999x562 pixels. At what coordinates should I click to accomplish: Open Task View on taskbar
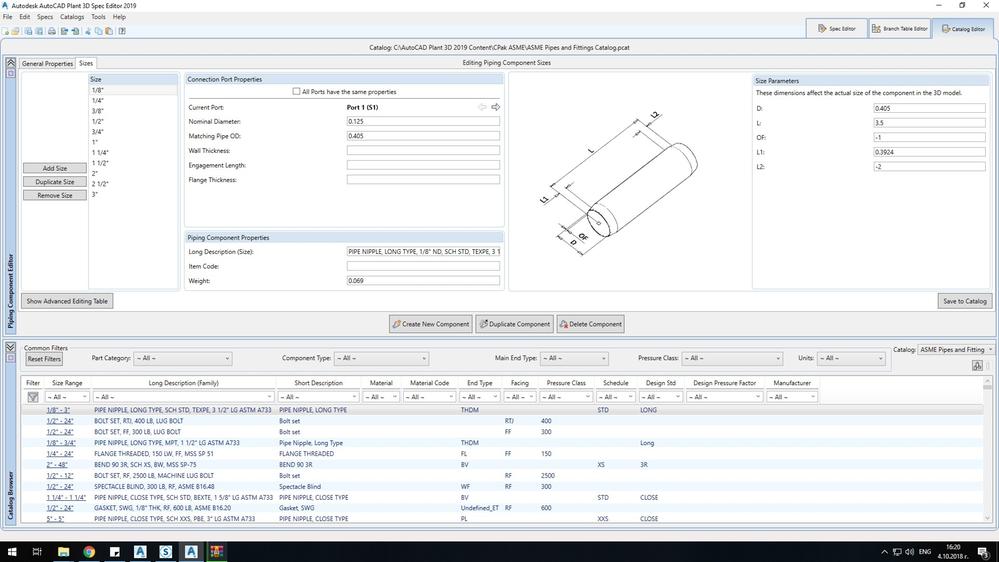(x=37, y=552)
